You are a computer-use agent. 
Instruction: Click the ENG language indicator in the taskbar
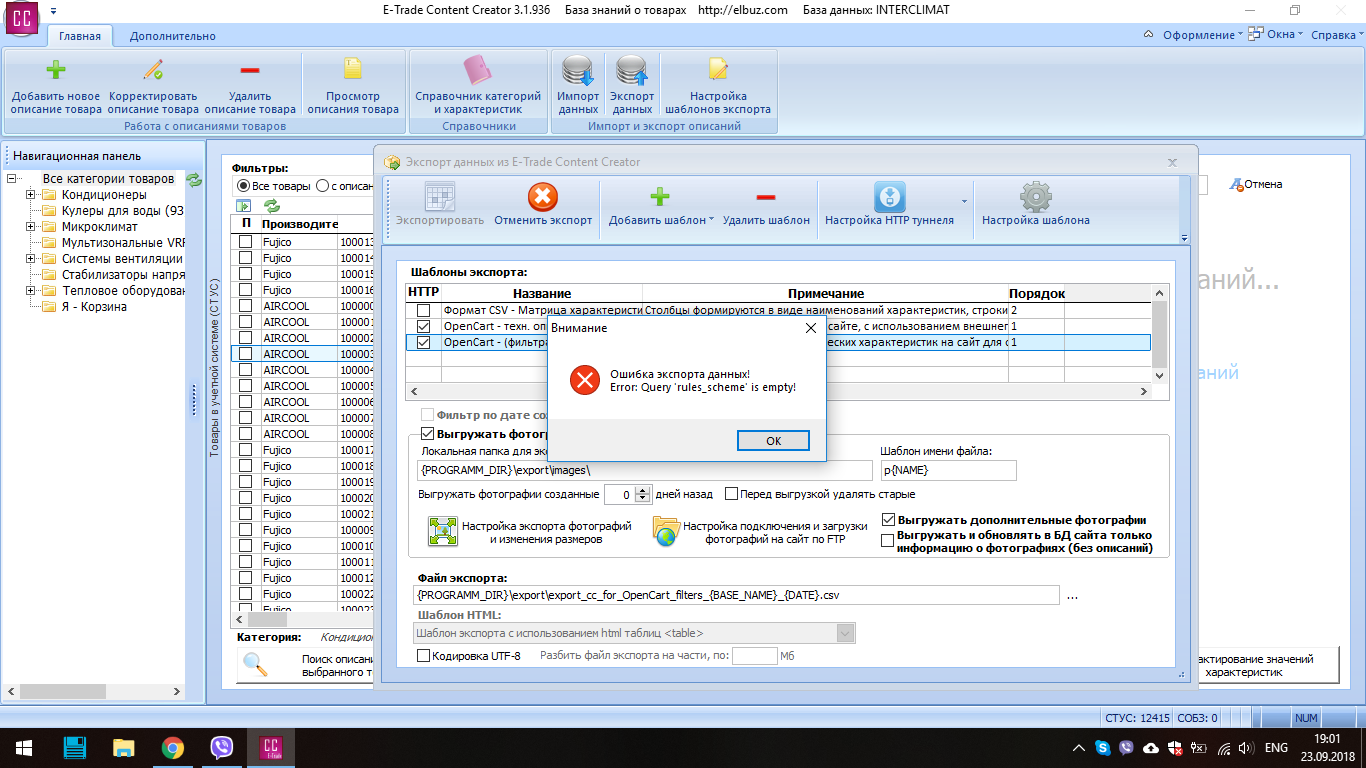(1276, 748)
